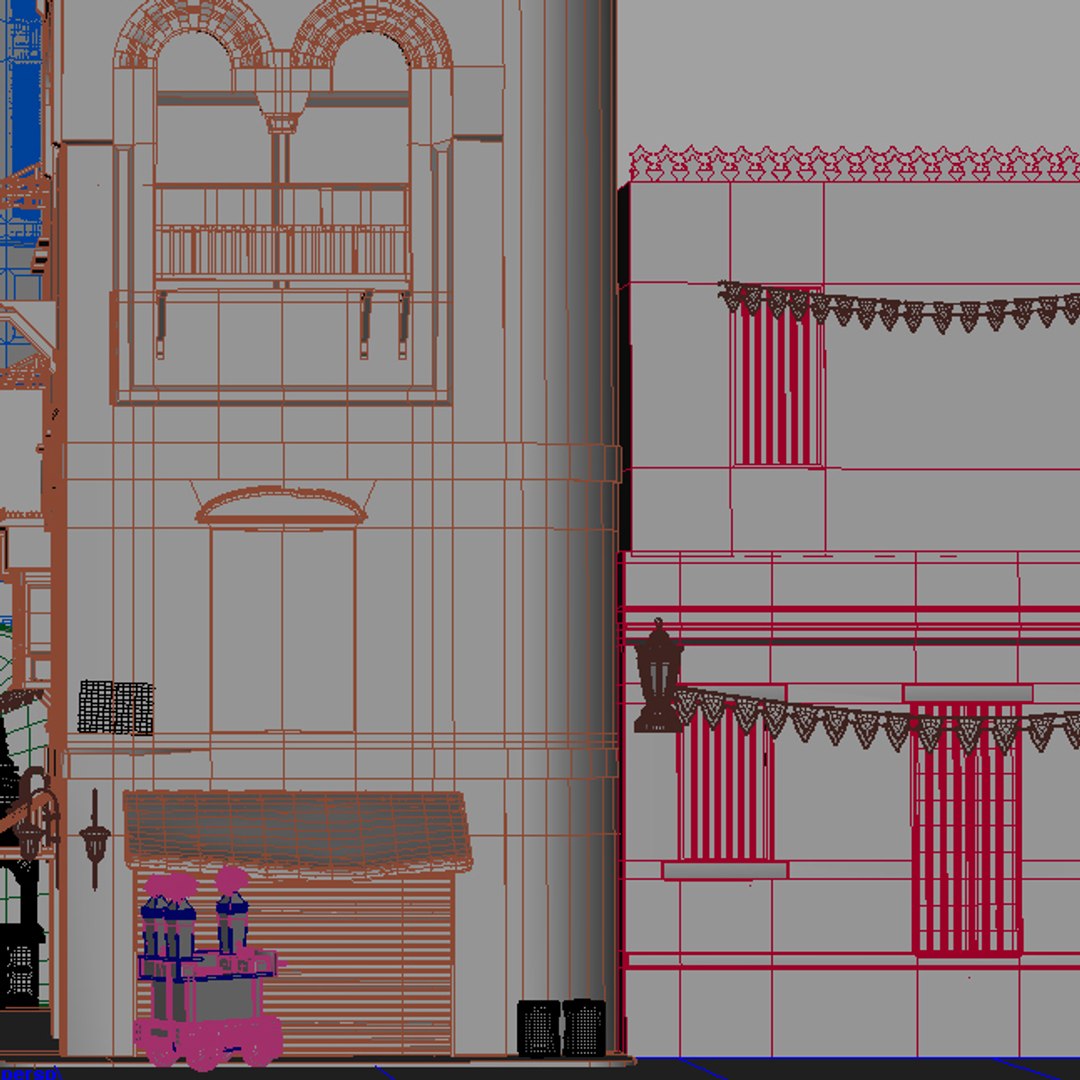Select the black crates at the column base
The width and height of the screenshot is (1080, 1080).
tap(561, 1028)
